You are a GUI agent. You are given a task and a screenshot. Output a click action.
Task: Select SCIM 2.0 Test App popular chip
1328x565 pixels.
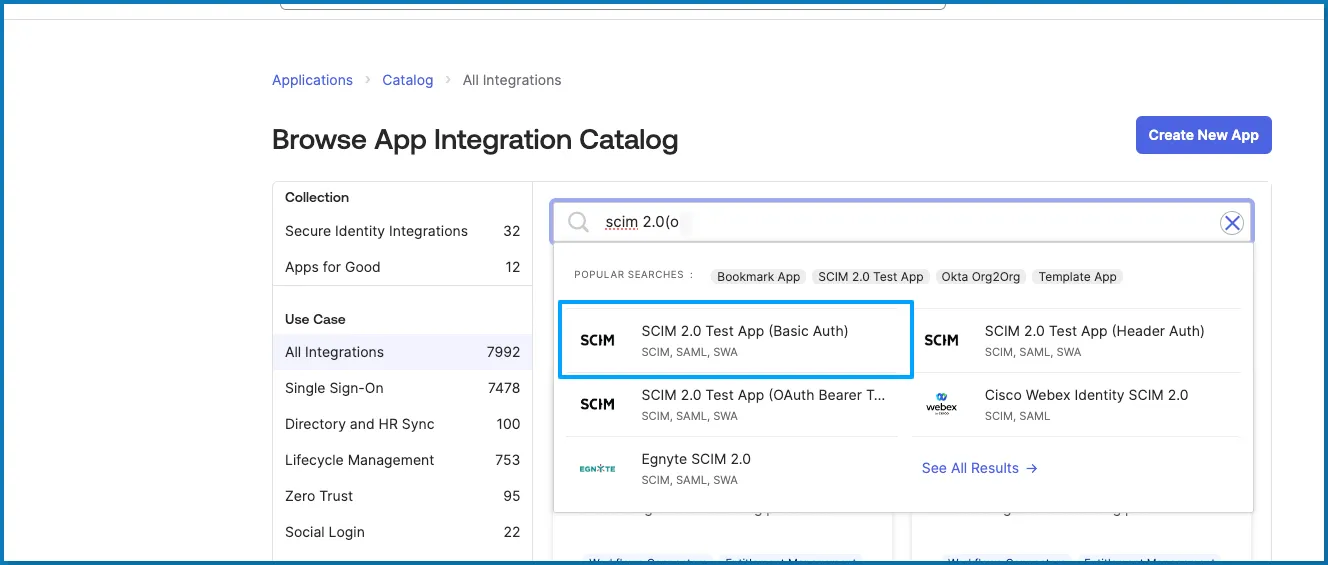[870, 277]
